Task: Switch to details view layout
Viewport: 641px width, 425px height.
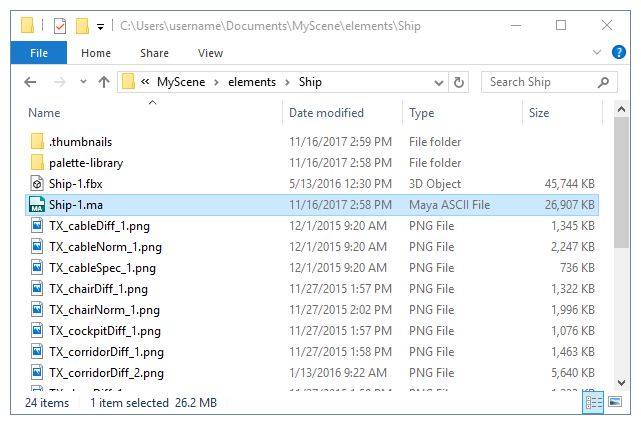Action: (593, 402)
